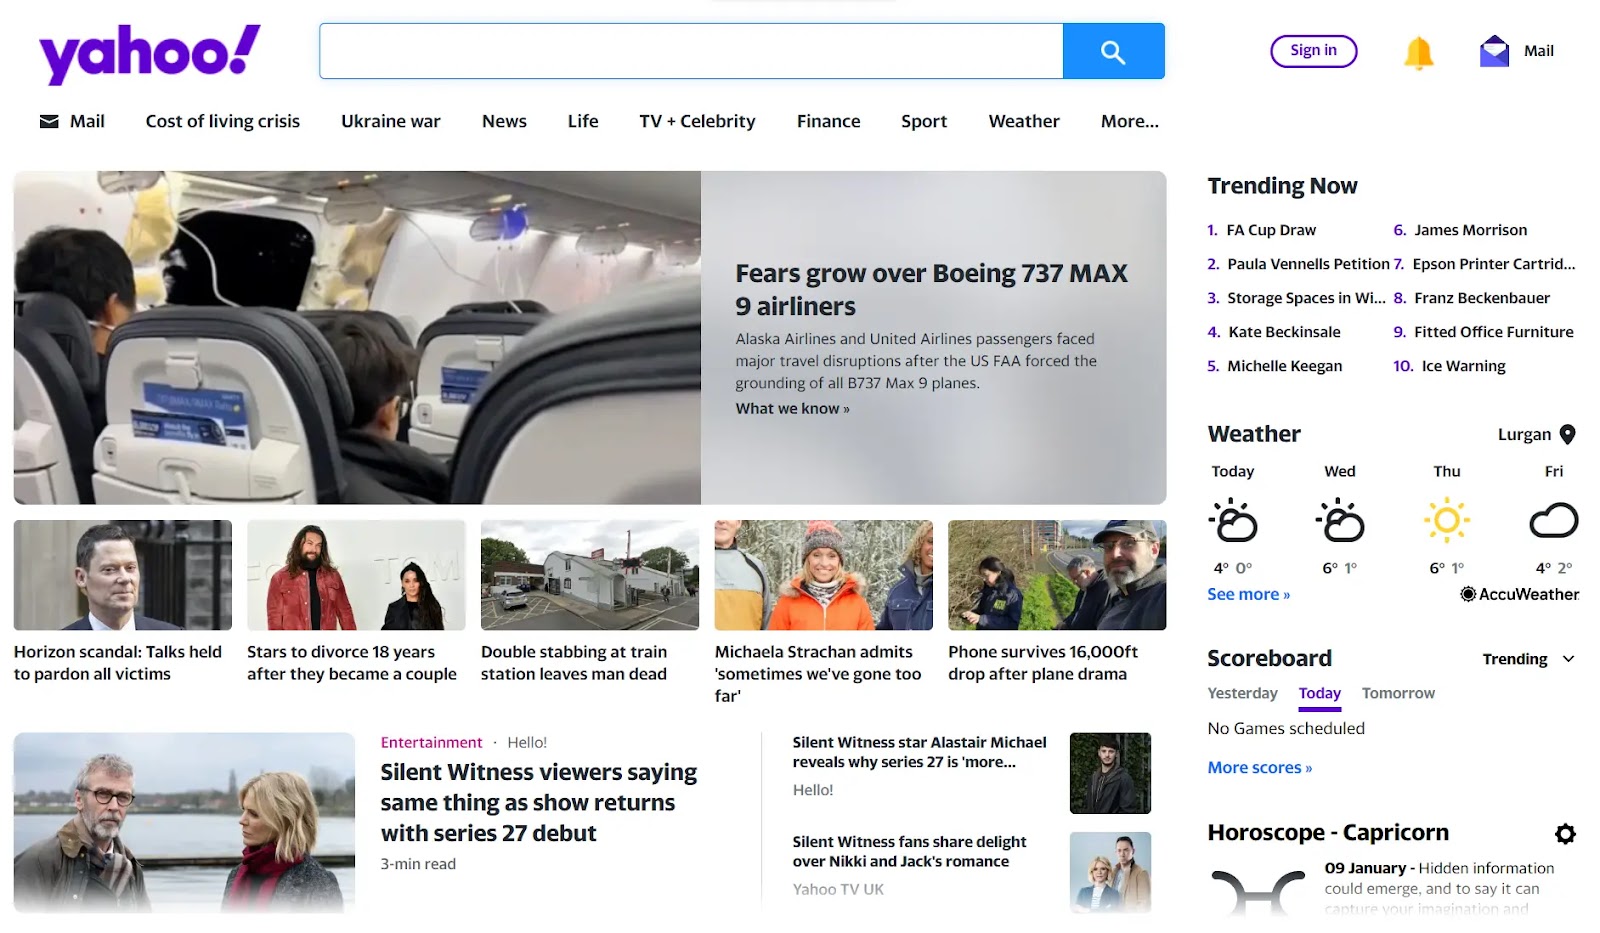
Task: Click Thursday's sunny weather icon
Action: click(x=1447, y=521)
